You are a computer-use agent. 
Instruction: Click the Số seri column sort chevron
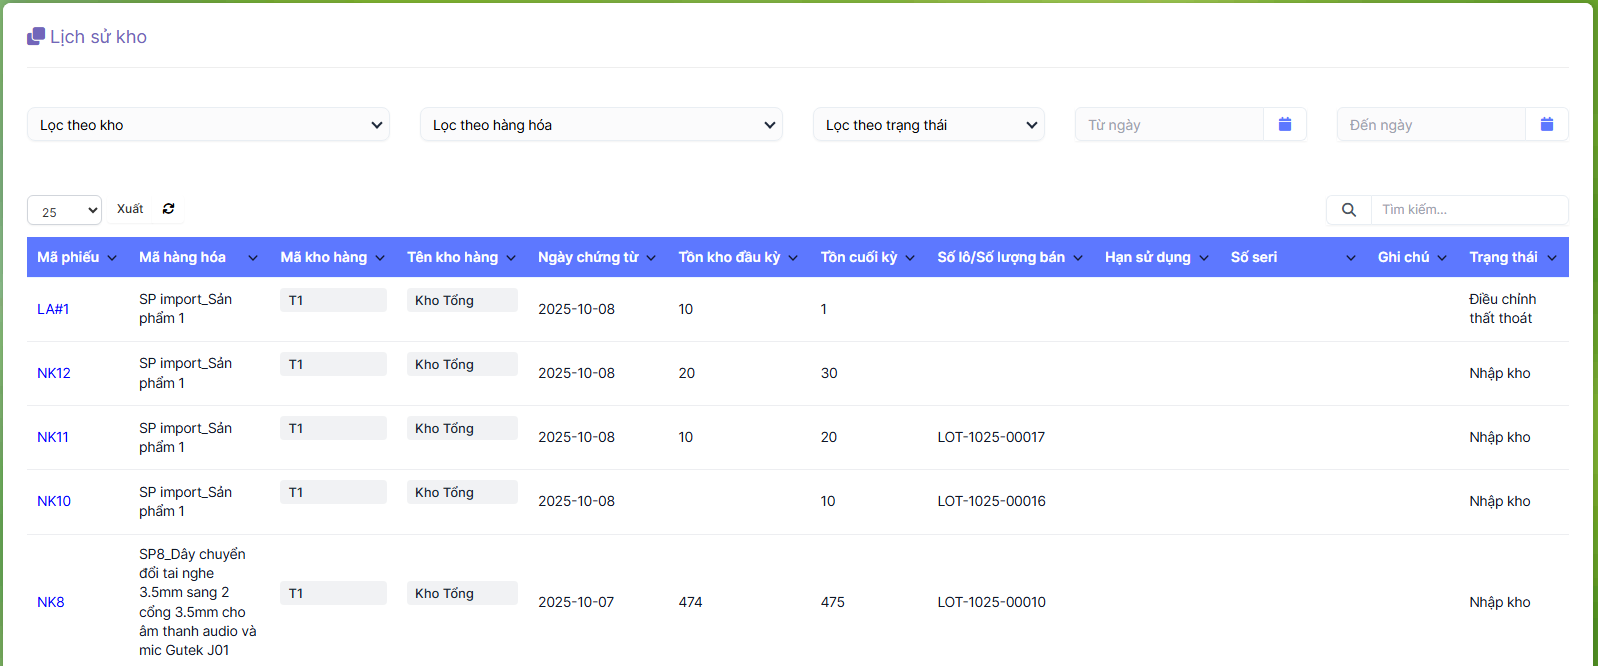click(x=1351, y=258)
